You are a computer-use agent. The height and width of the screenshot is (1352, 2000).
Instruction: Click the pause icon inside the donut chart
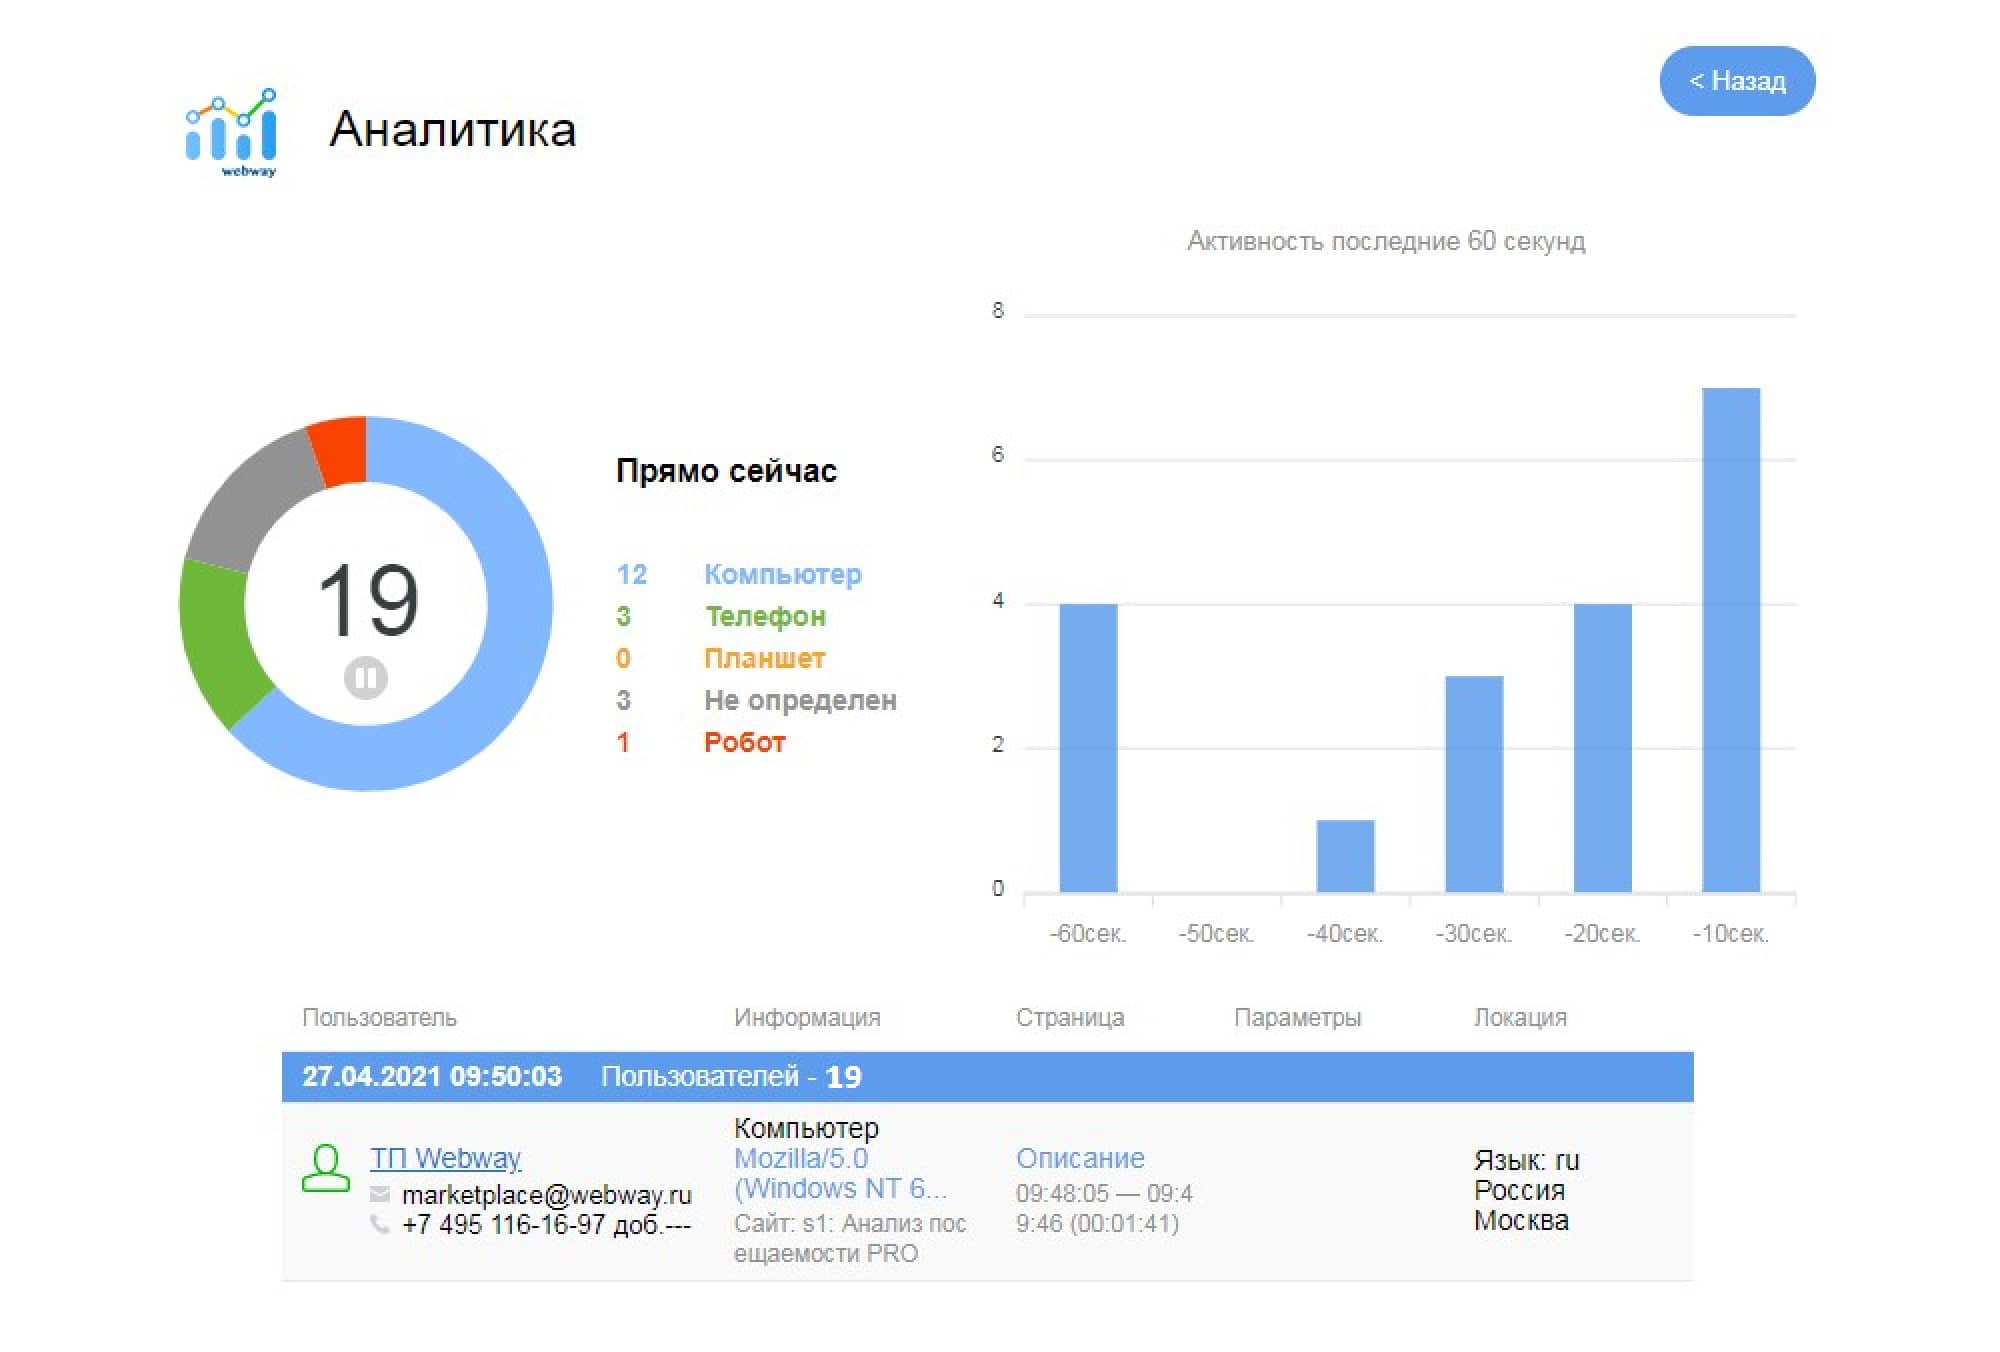click(x=368, y=677)
